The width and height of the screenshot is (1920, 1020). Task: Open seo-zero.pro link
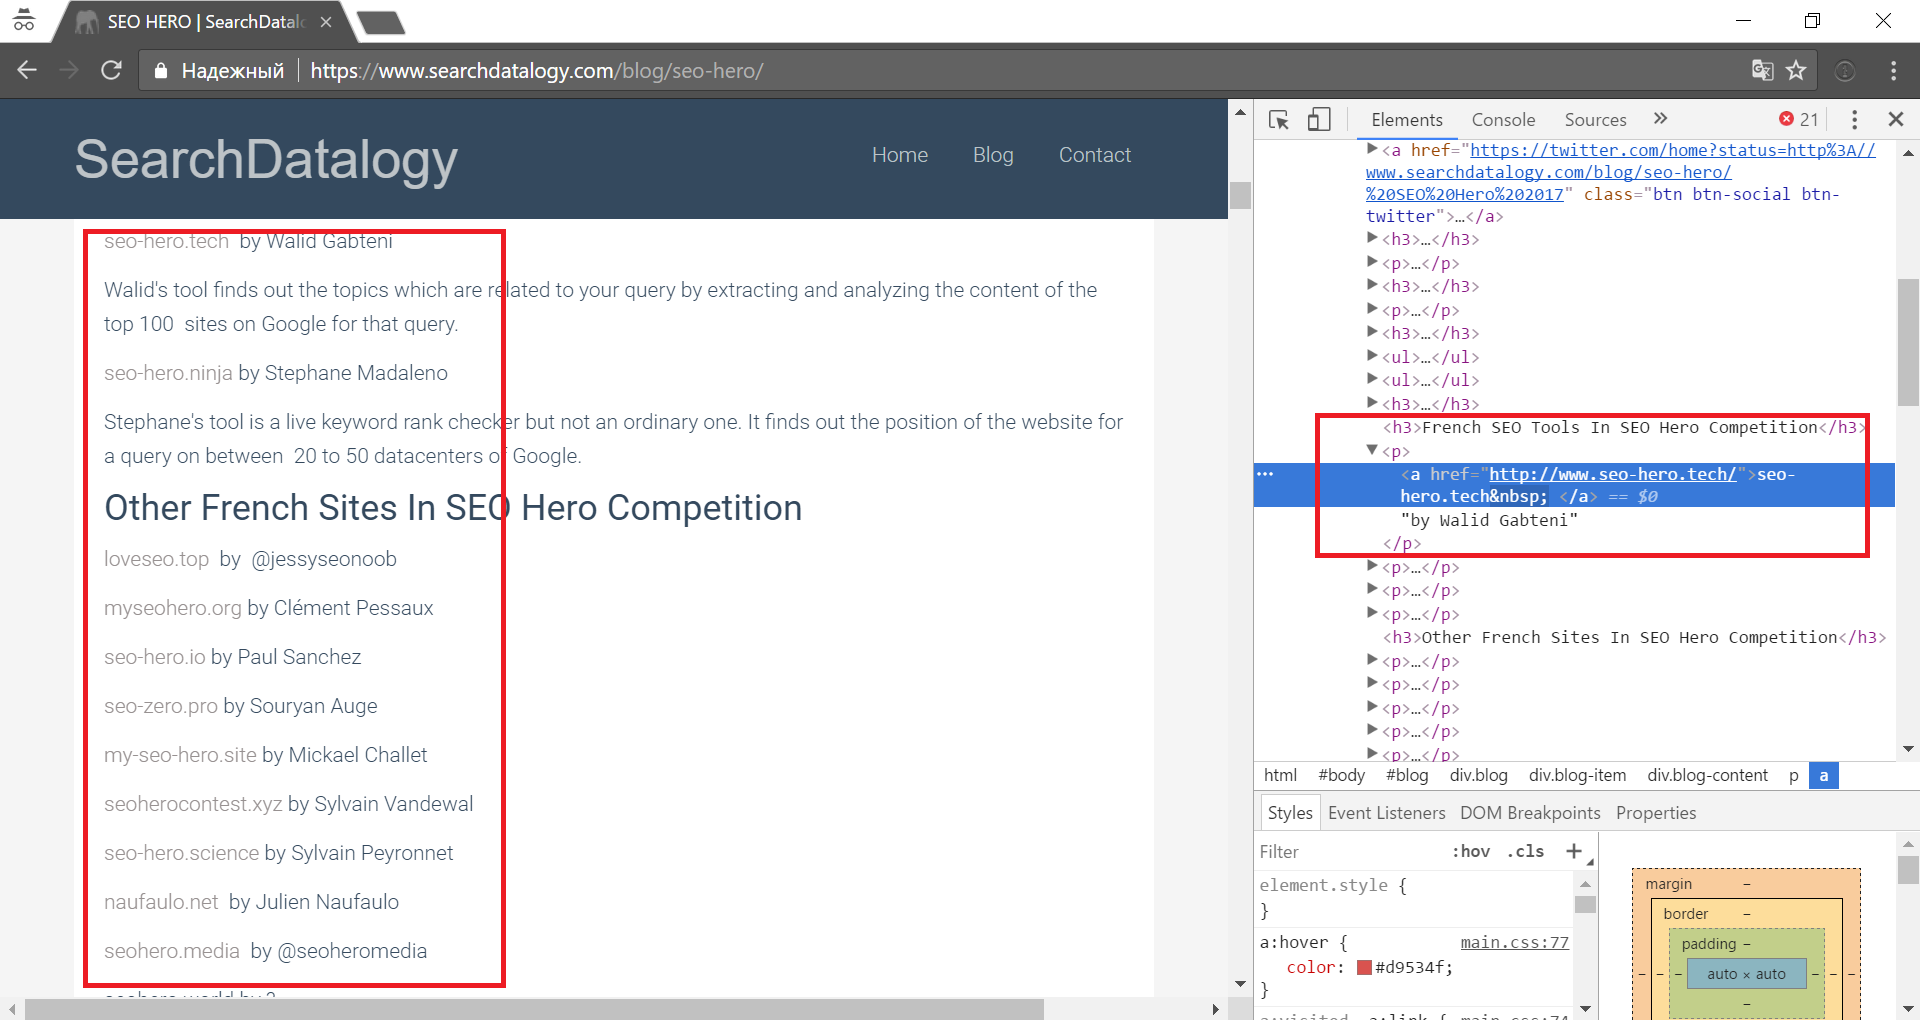[161, 706]
